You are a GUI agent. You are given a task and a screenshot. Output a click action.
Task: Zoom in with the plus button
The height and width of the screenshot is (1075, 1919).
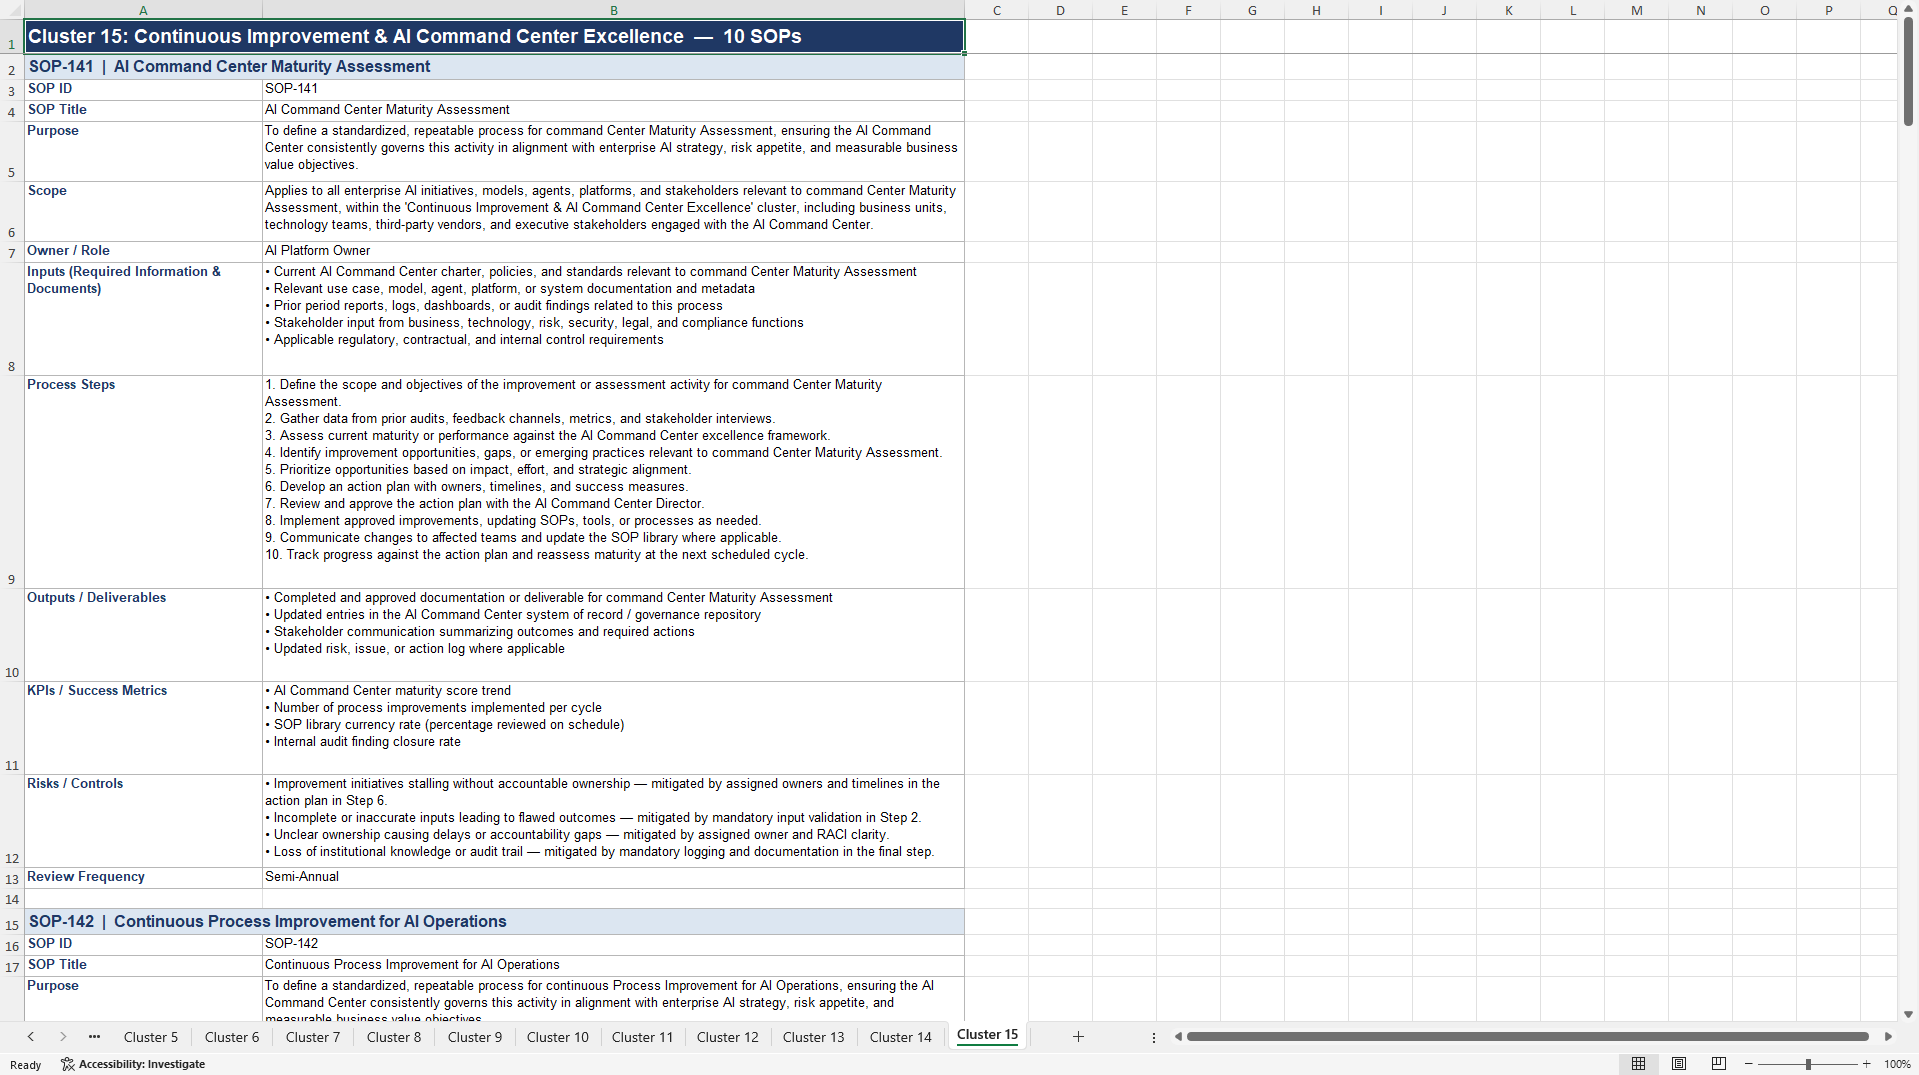[x=1867, y=1064]
